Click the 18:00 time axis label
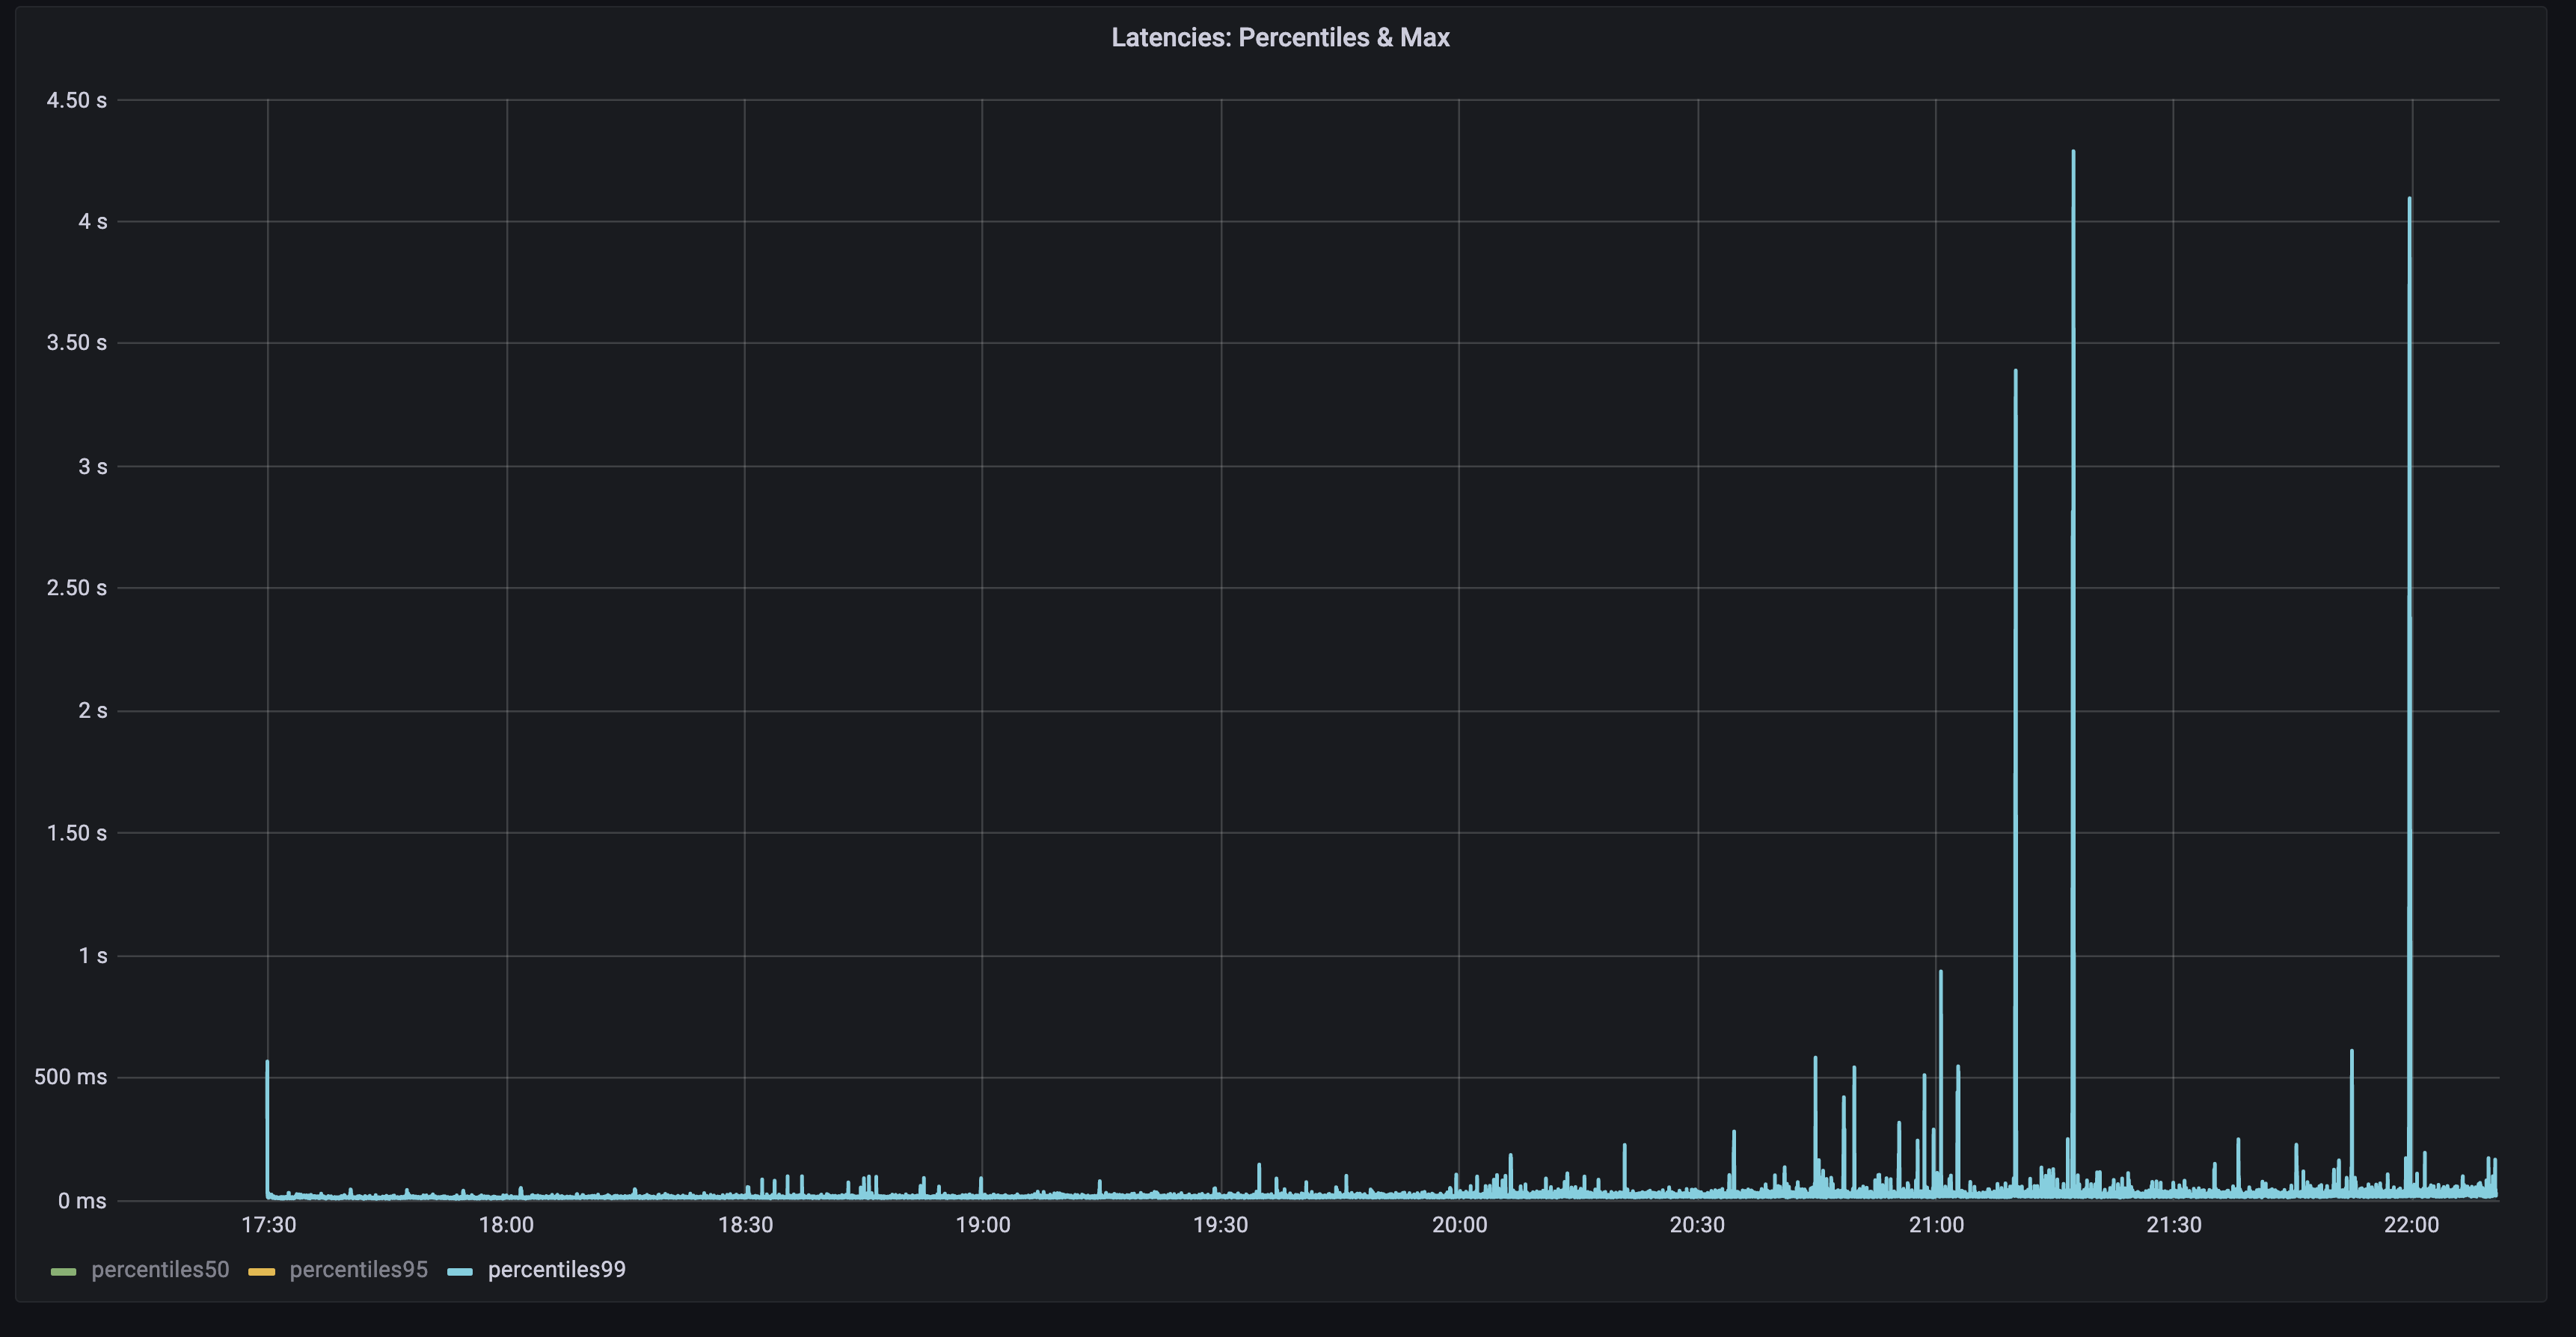 pos(506,1225)
